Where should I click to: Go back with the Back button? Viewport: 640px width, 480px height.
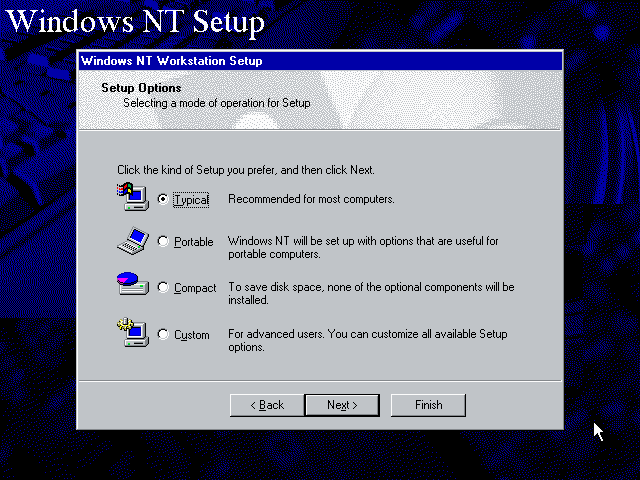264,405
